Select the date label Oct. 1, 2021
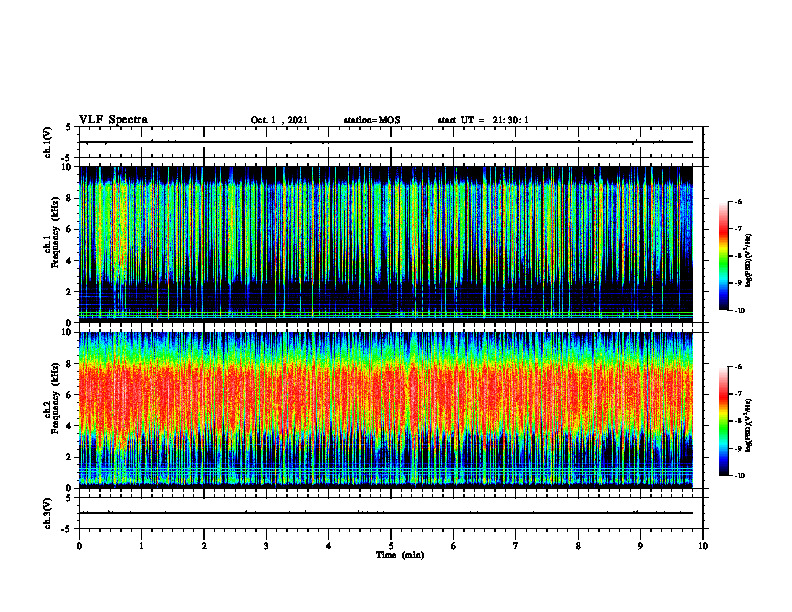The image size is (792, 612). point(279,120)
